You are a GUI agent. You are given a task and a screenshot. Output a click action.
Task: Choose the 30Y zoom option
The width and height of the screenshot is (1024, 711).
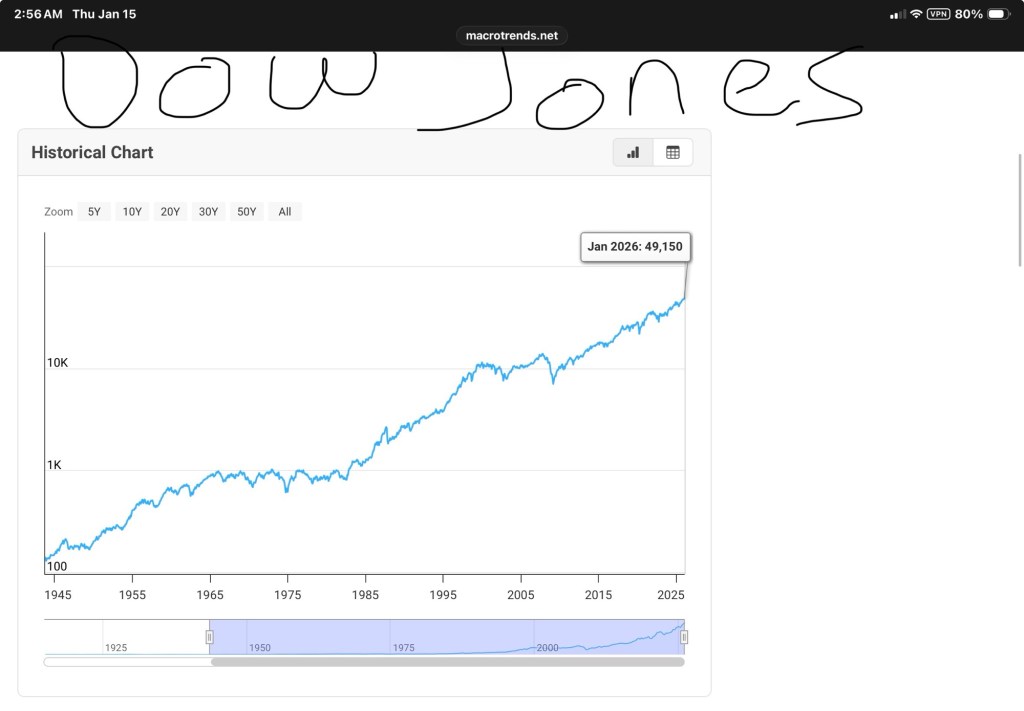pyautogui.click(x=208, y=212)
